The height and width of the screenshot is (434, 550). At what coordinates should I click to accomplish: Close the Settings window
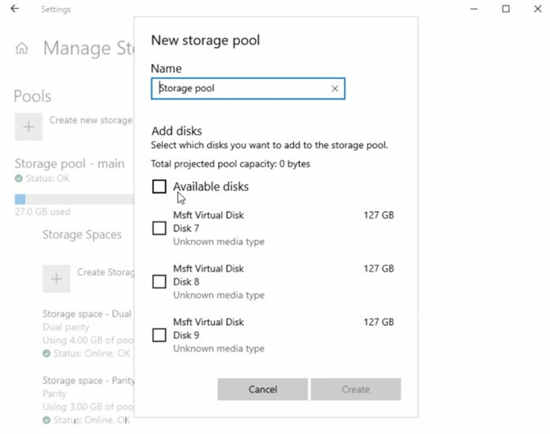[537, 9]
